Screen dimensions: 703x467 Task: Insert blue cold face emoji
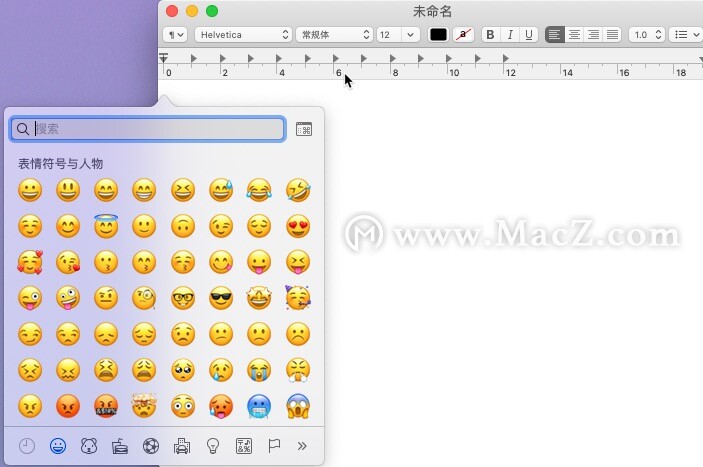259,406
